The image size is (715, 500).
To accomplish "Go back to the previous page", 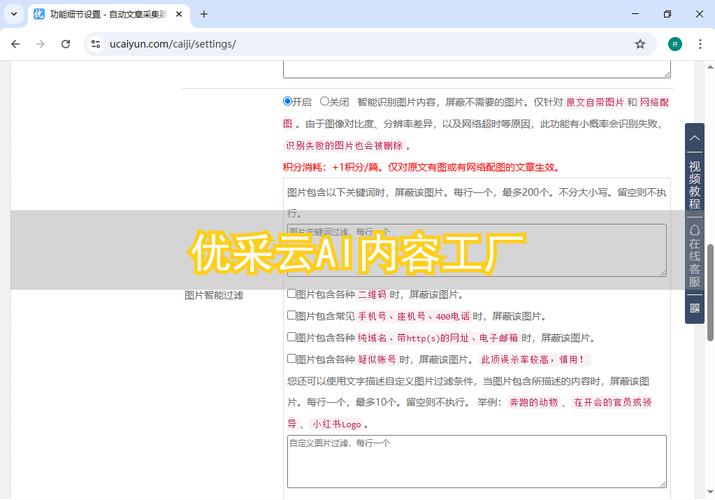I will click(x=16, y=44).
